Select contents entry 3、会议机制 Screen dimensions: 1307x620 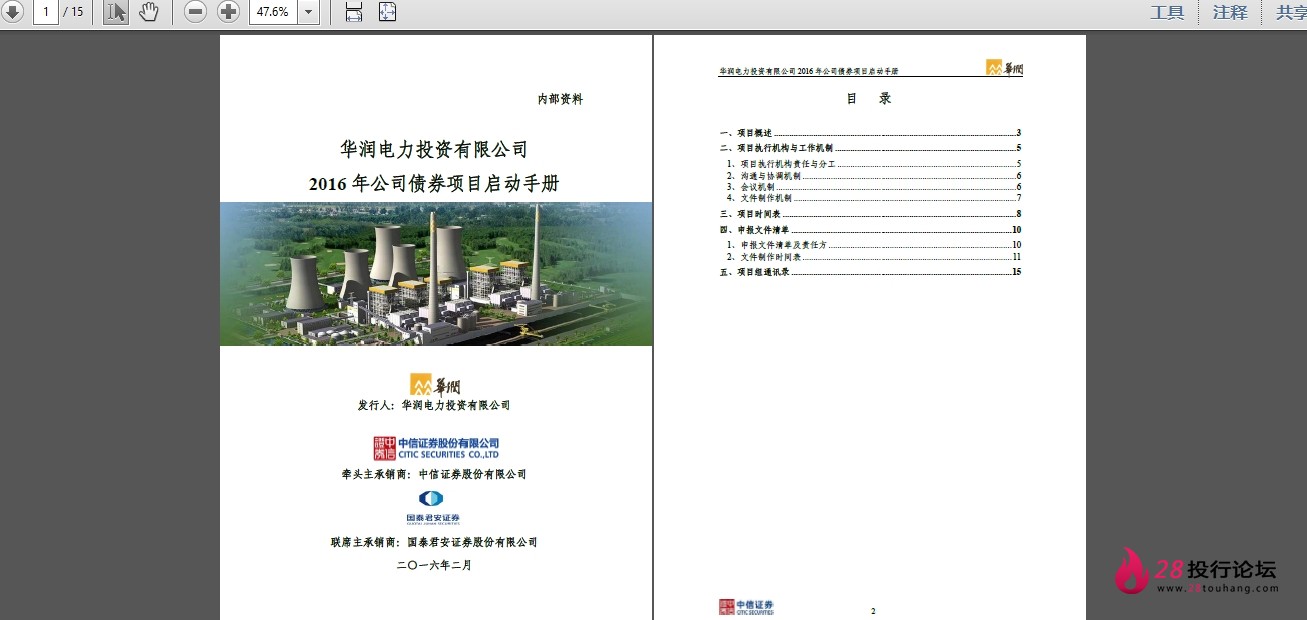[873, 186]
